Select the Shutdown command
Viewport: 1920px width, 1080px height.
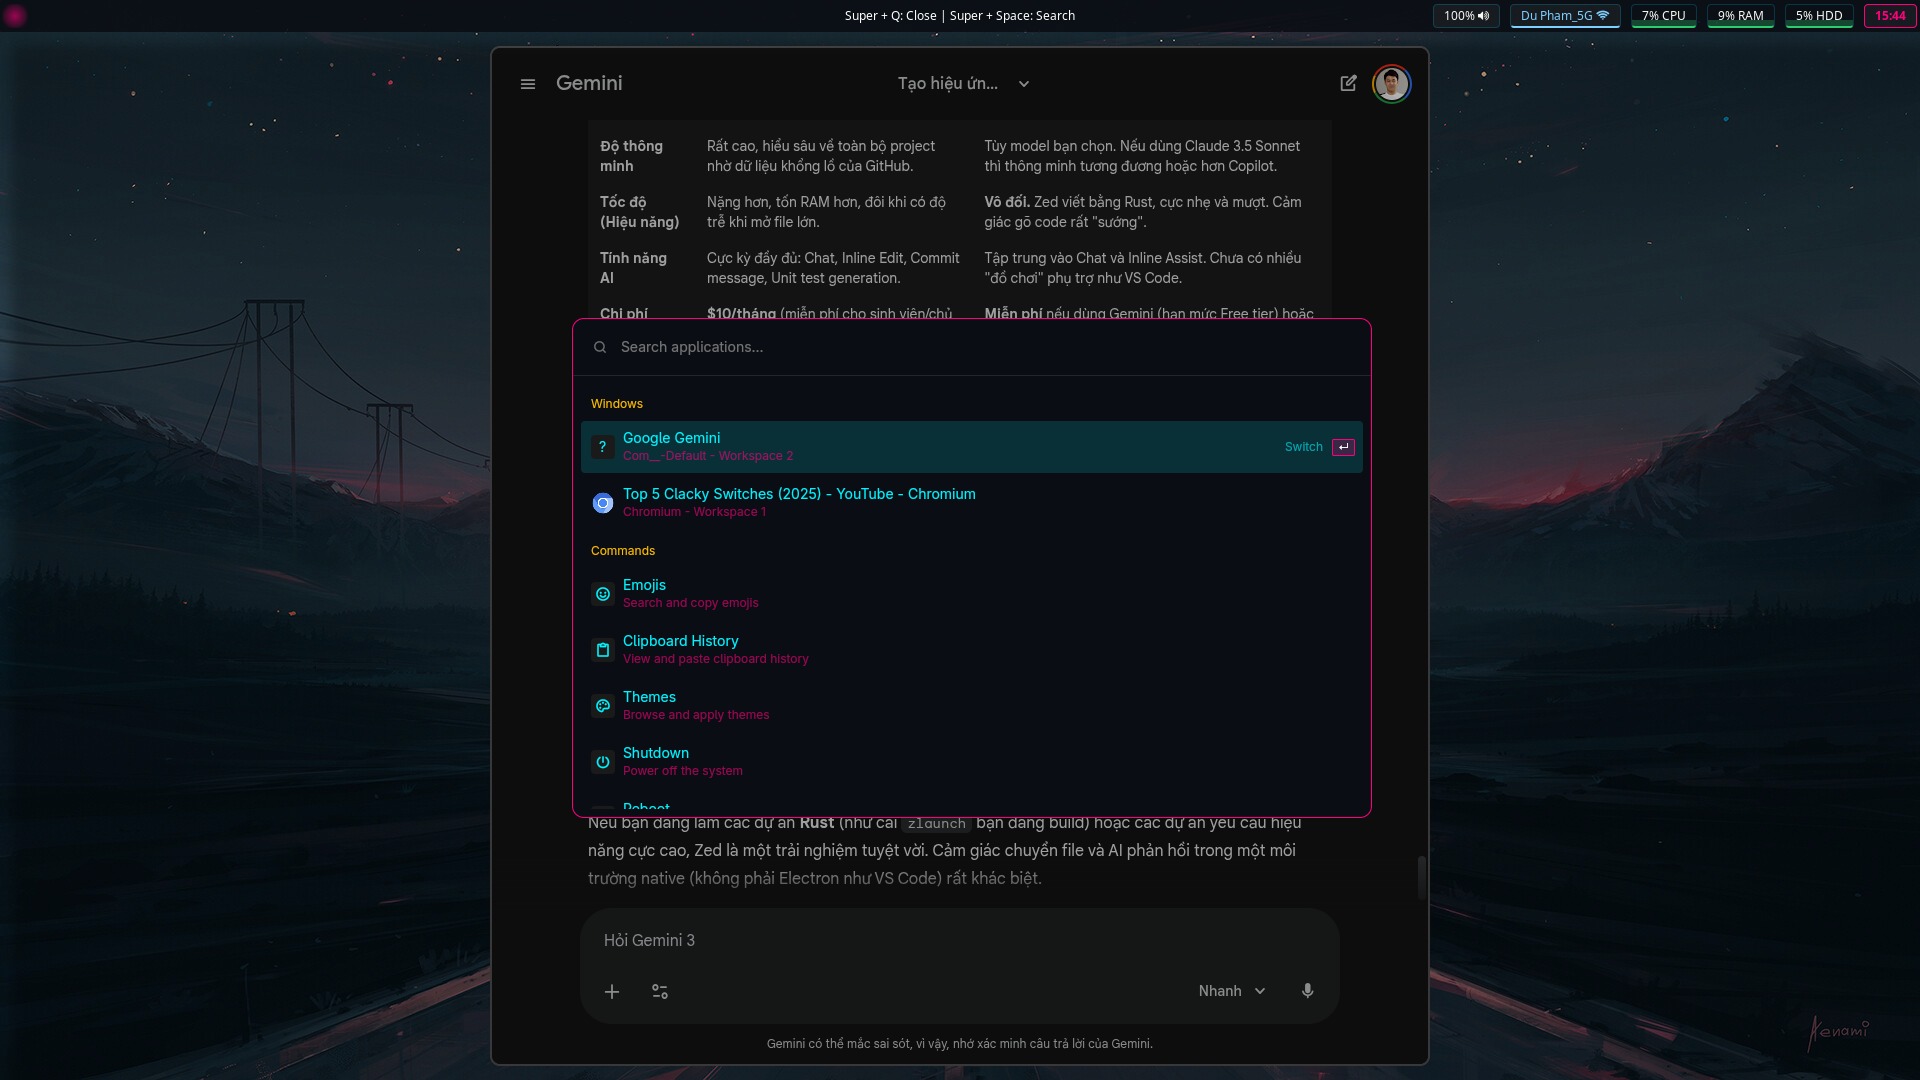[x=971, y=761]
